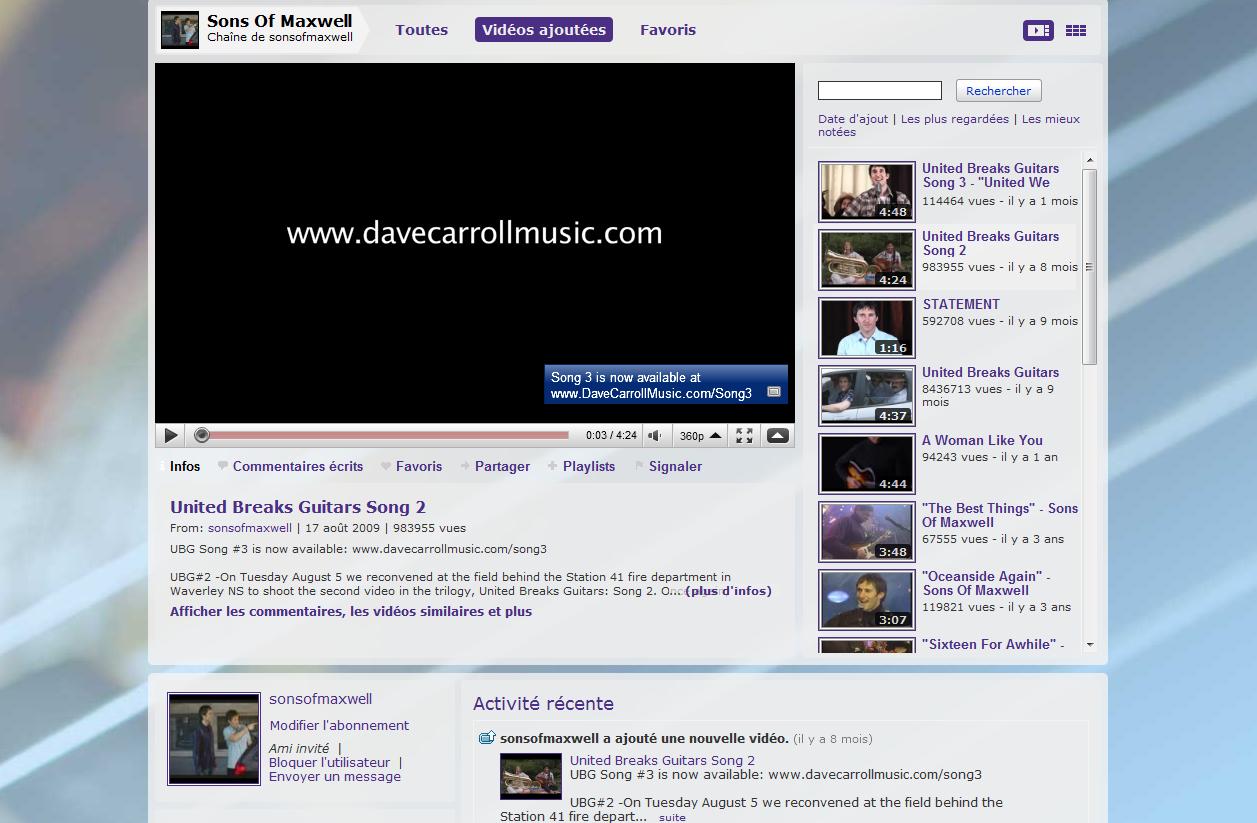1257x823 pixels.
Task: Click the recent activity video icon
Action: click(x=487, y=738)
